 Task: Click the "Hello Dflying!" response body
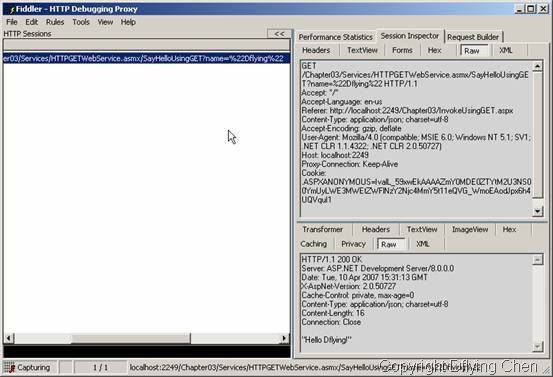coord(327,340)
